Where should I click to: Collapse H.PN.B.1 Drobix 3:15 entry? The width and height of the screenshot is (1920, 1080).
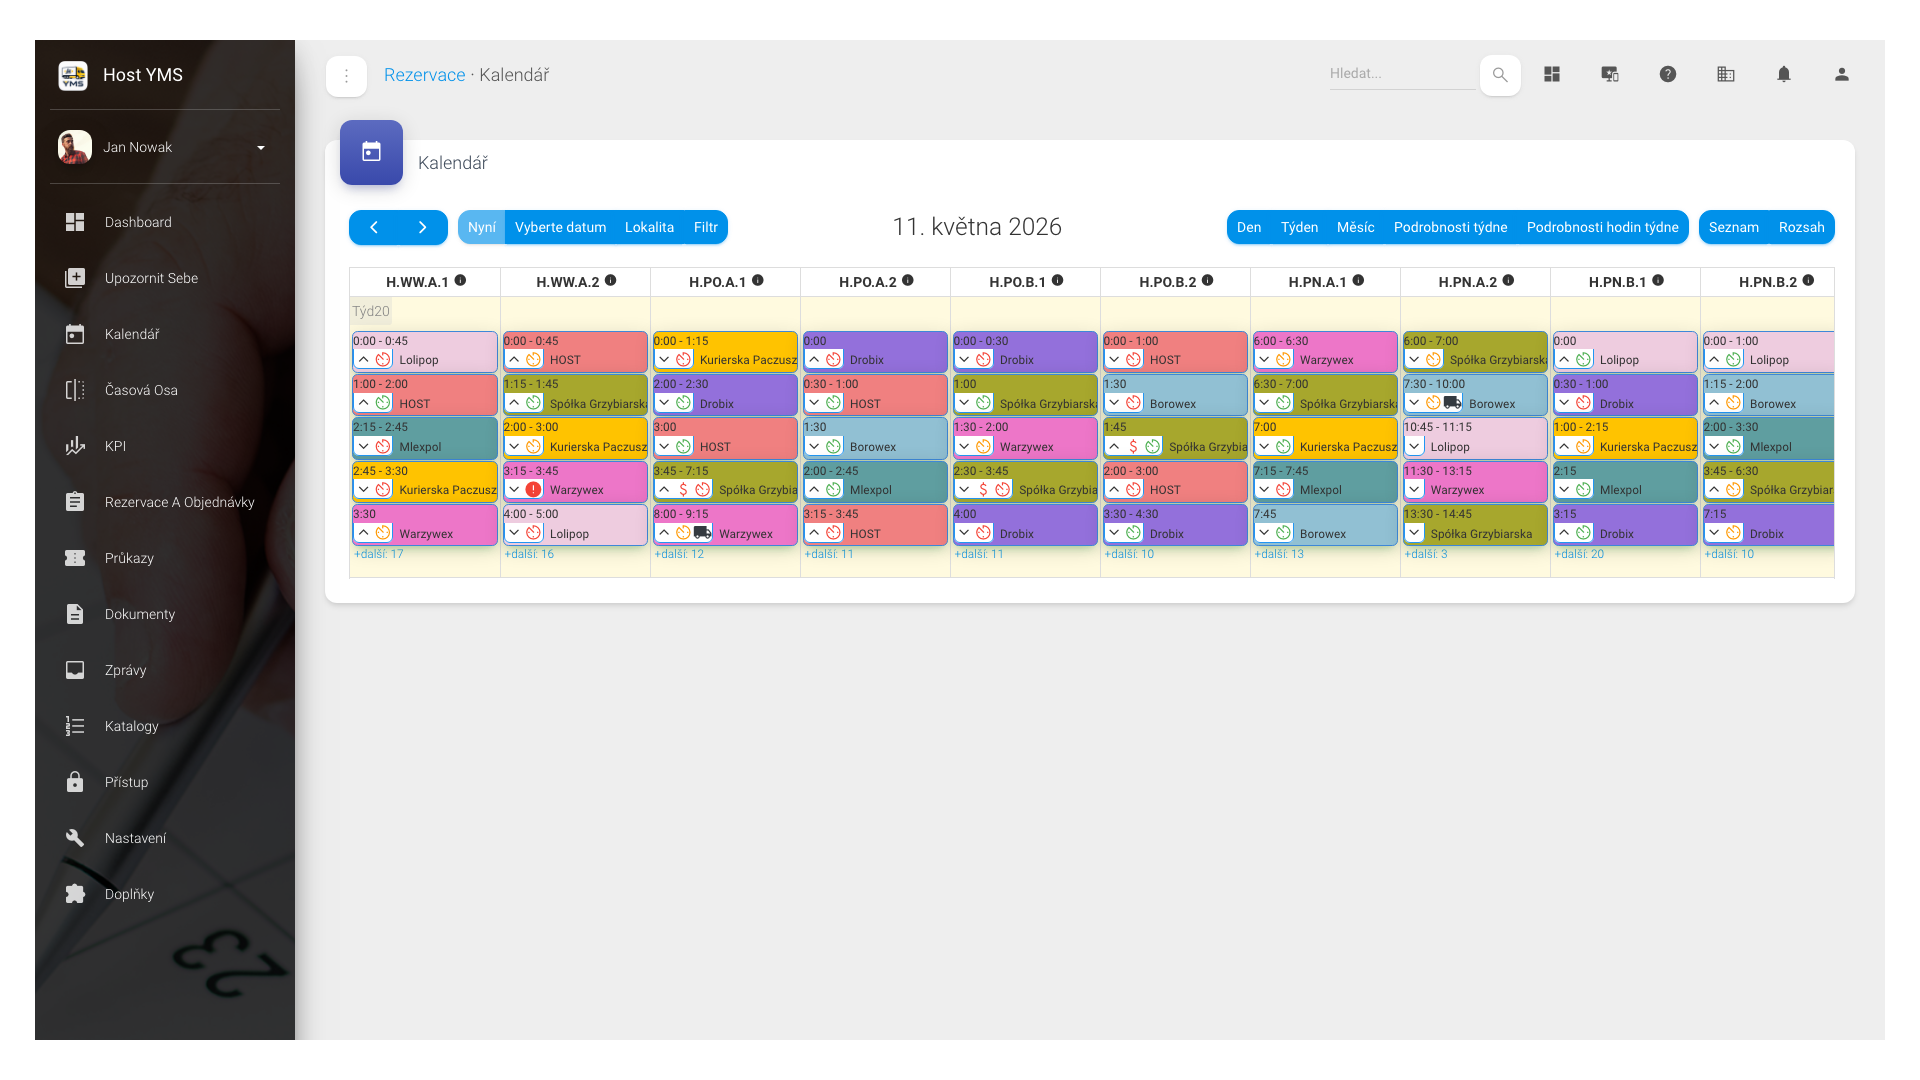1564,533
